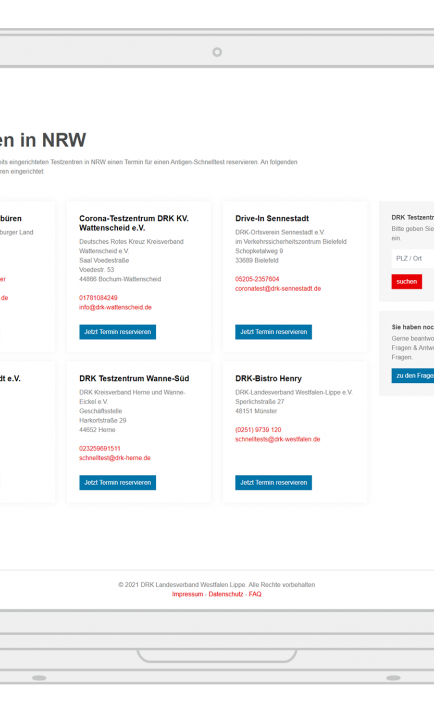434x713 pixels.
Task: Call Bistro Henry phone (0251) 9739 120
Action: 258,430
